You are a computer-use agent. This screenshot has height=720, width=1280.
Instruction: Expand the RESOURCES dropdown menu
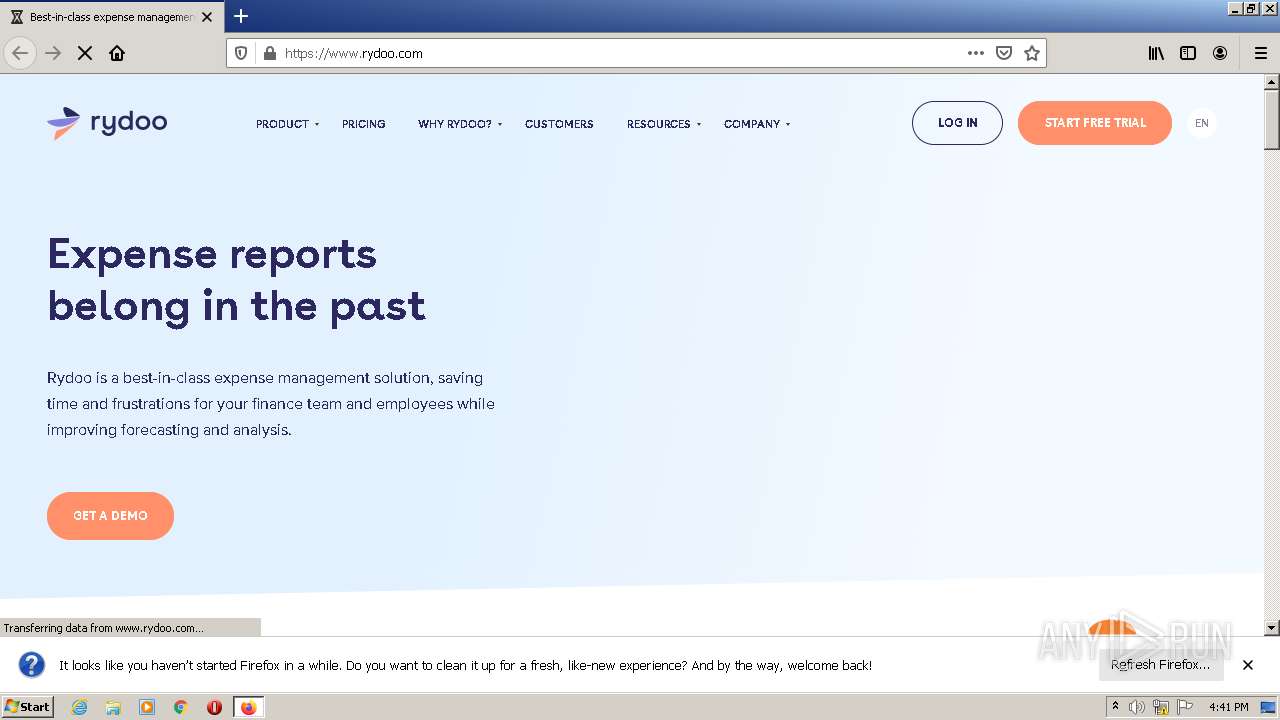[x=664, y=124]
